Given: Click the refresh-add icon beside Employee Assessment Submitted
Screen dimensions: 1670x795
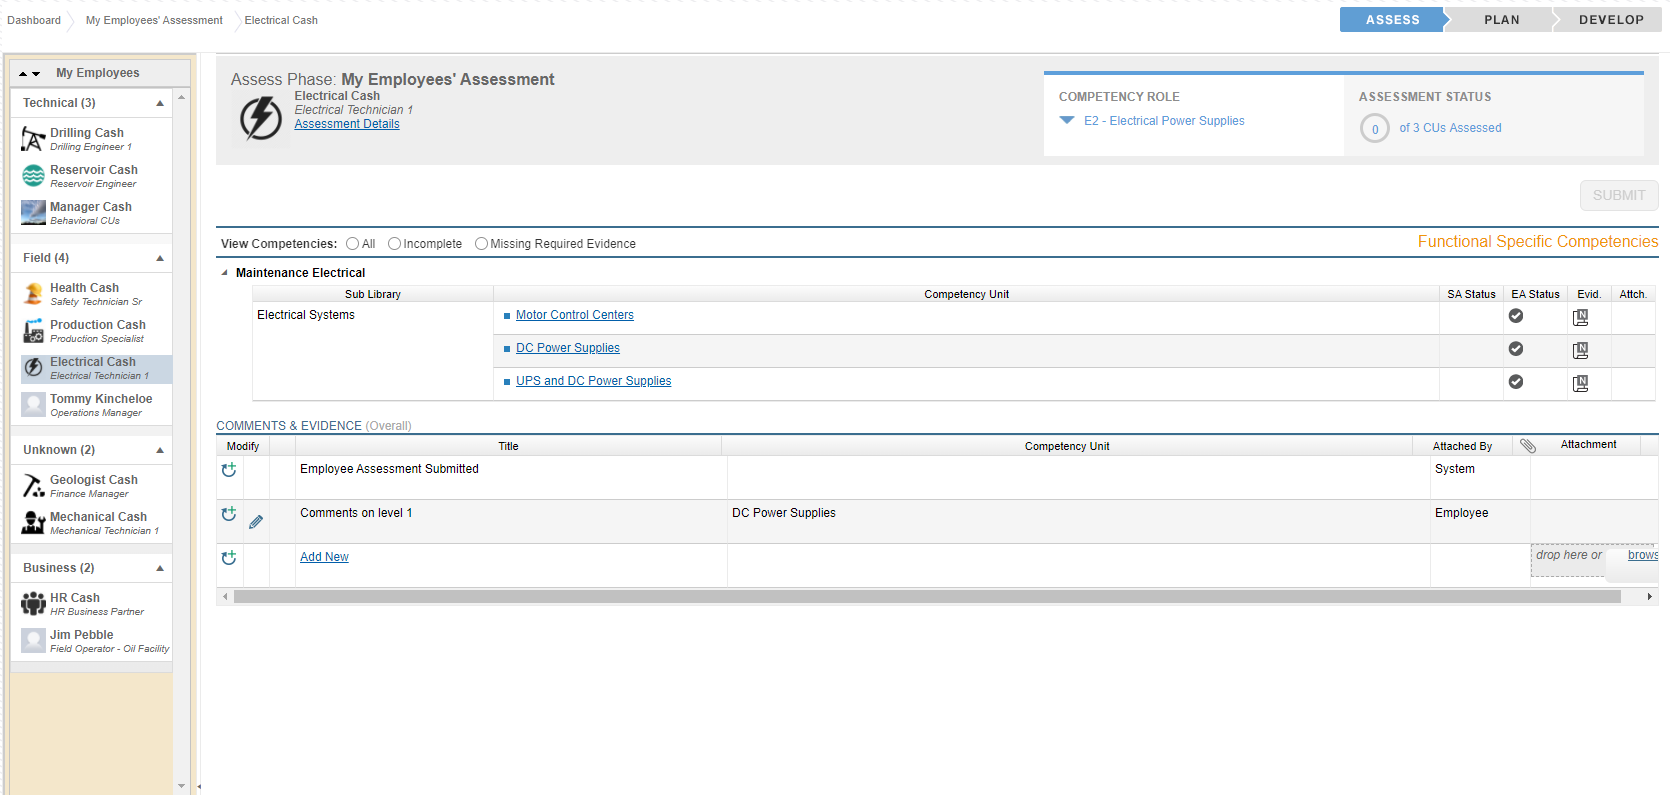Looking at the screenshot, I should click(229, 470).
